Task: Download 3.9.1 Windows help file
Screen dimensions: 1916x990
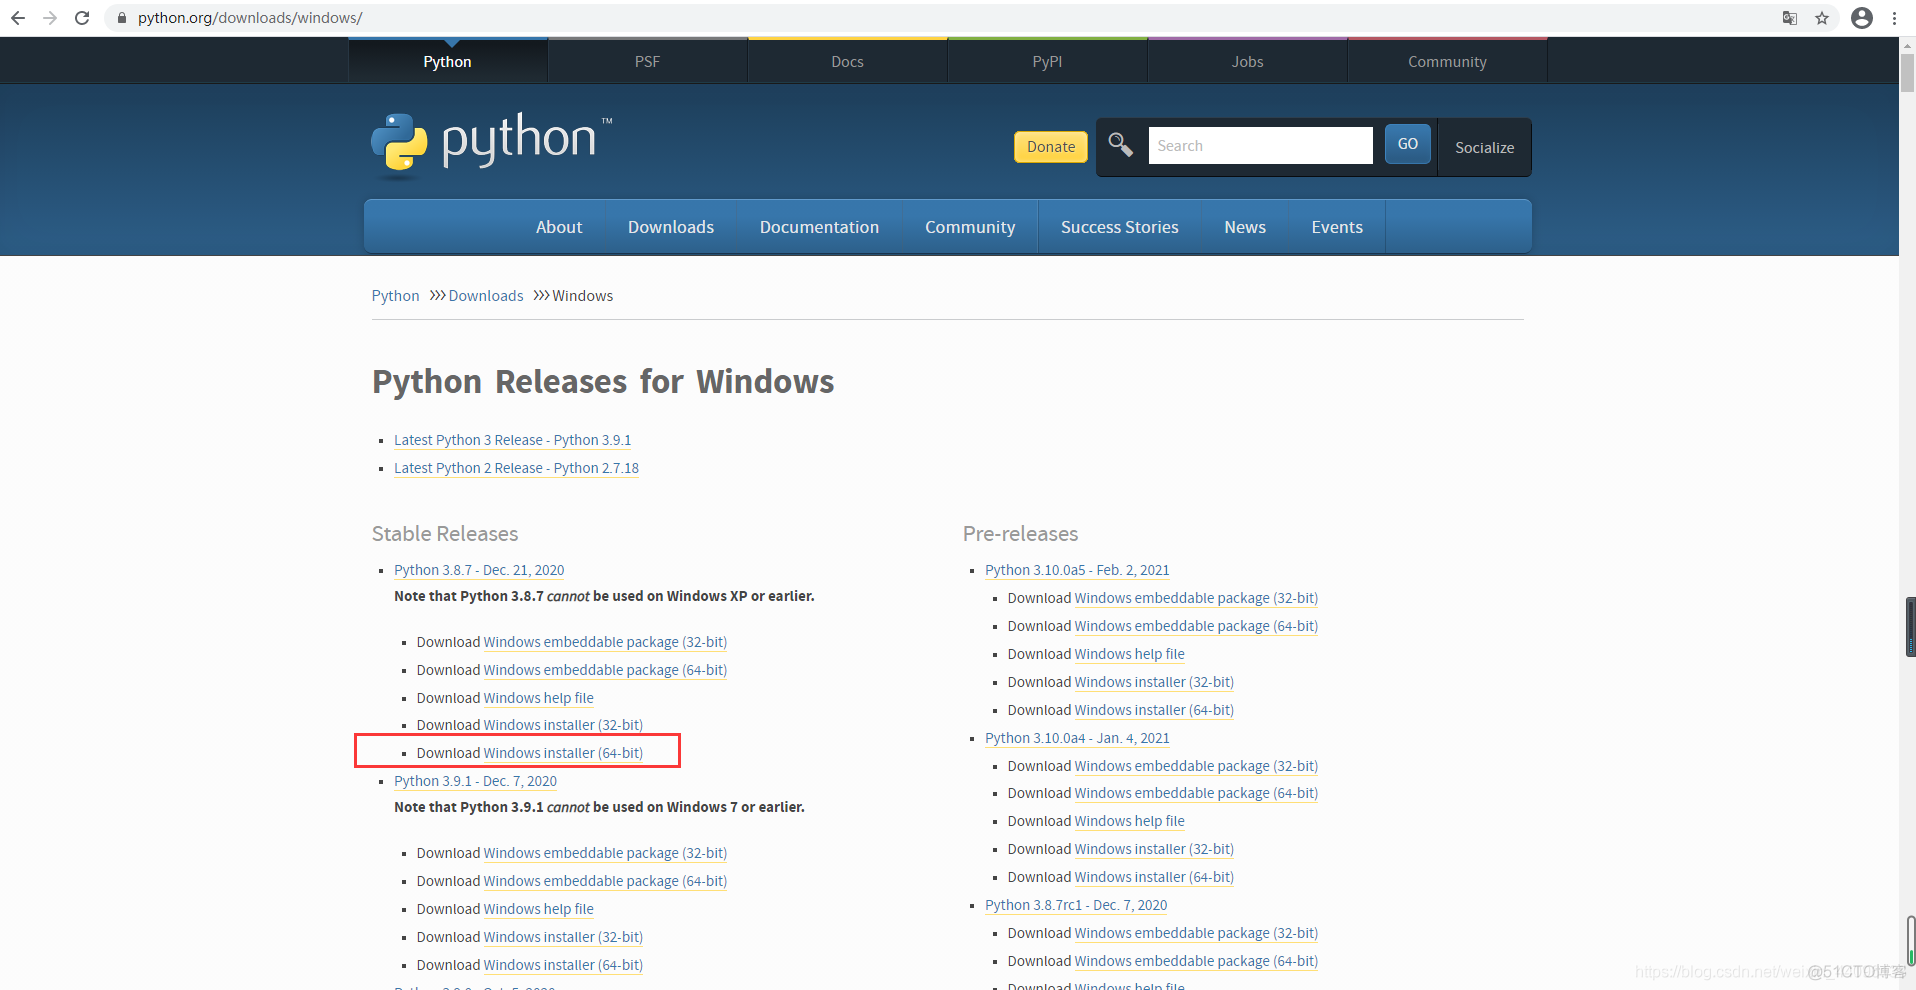Action: point(538,909)
